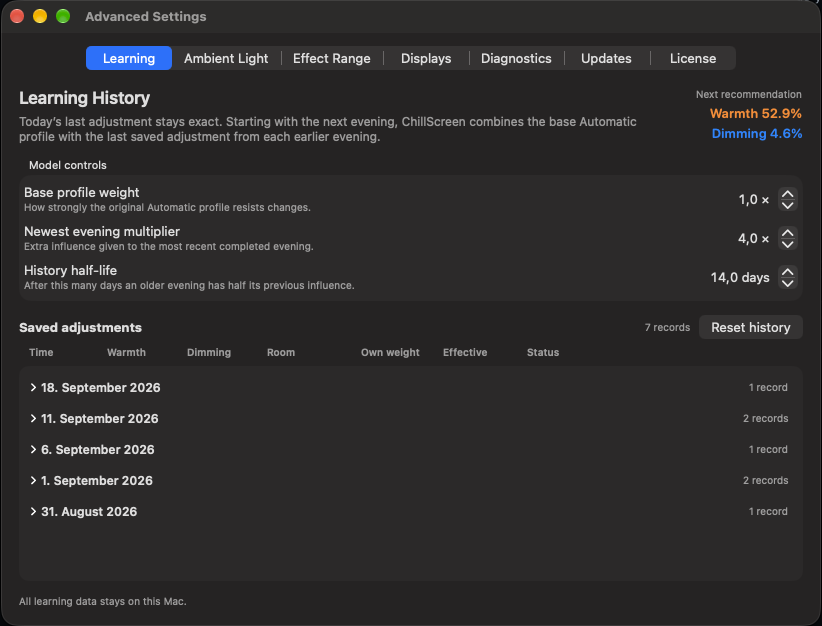Increase Newest evening multiplier stepper
This screenshot has height=626, width=822.
coord(787,233)
